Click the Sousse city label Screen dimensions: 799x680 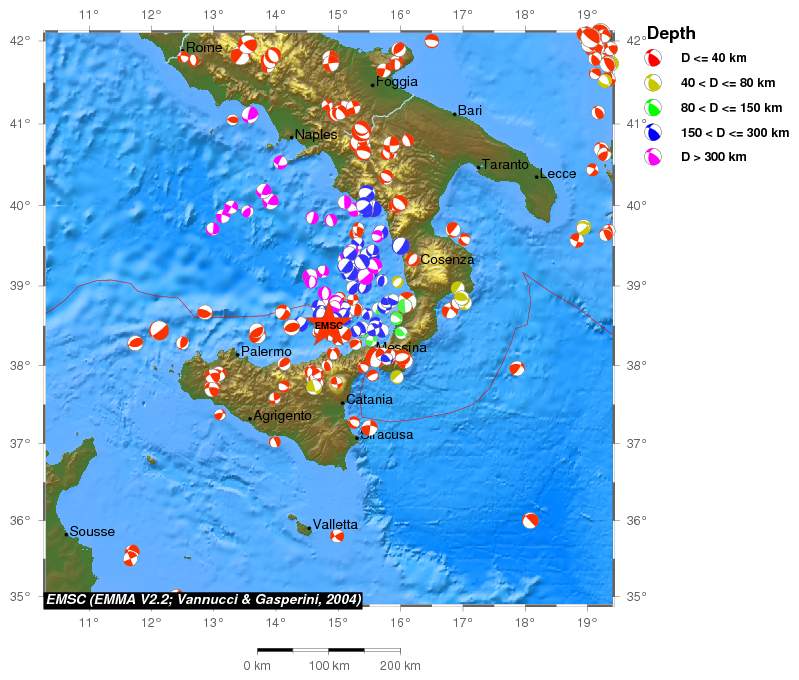[92, 532]
